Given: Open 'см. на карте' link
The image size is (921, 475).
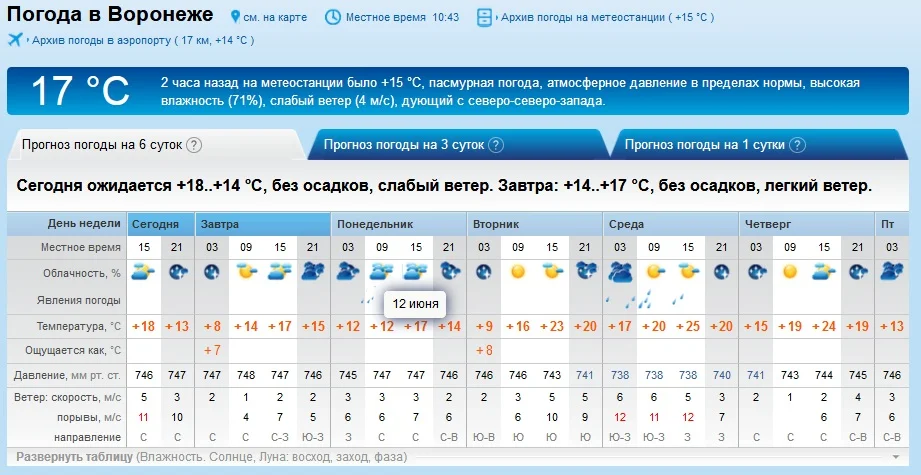Looking at the screenshot, I should click(275, 18).
